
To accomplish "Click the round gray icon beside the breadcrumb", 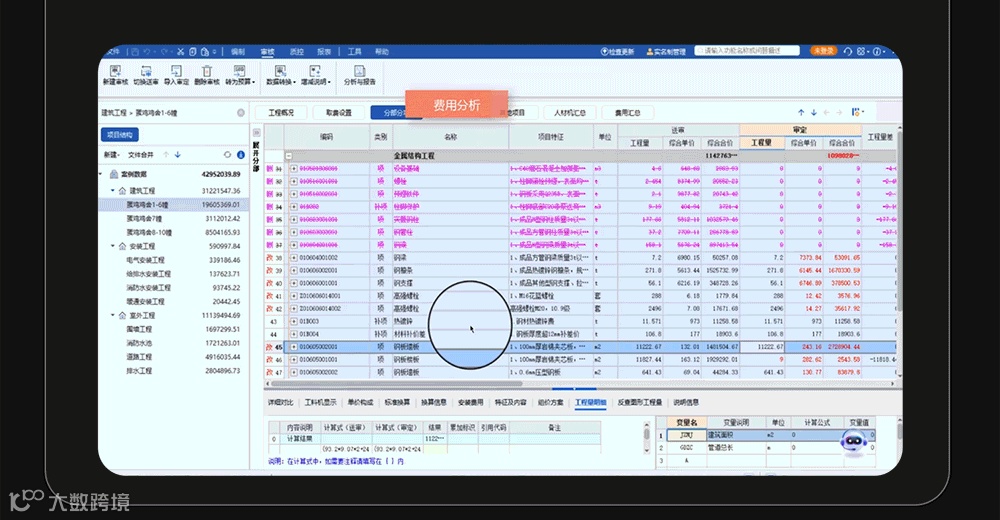I will [x=241, y=113].
